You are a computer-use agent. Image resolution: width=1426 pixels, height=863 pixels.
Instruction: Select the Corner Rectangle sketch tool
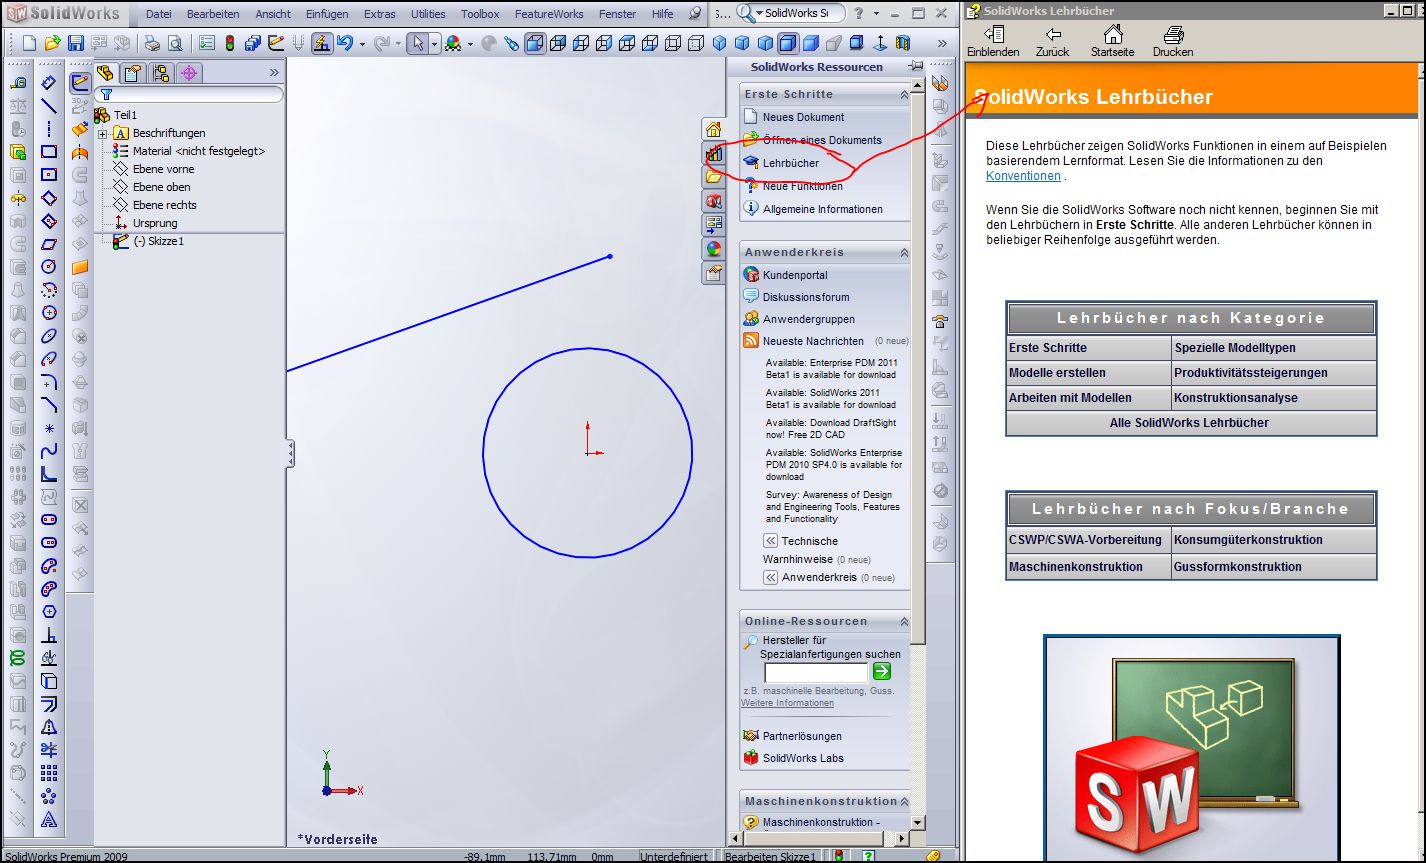pos(49,152)
